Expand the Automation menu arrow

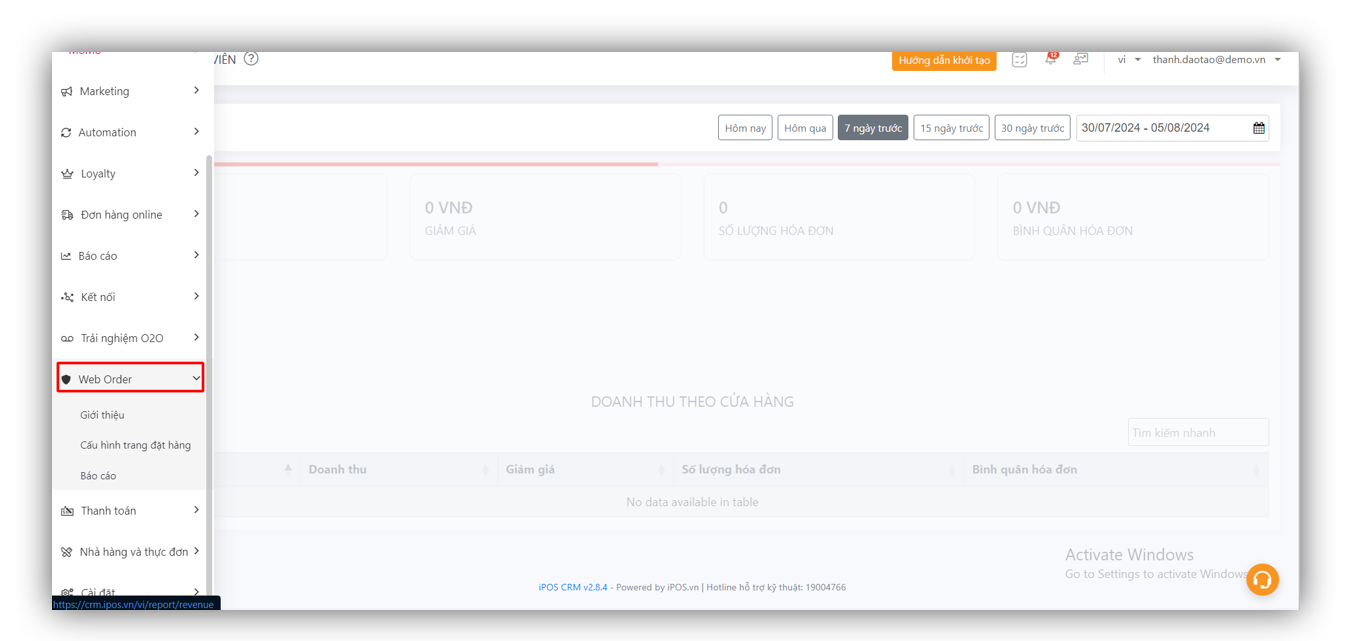pyautogui.click(x=196, y=132)
